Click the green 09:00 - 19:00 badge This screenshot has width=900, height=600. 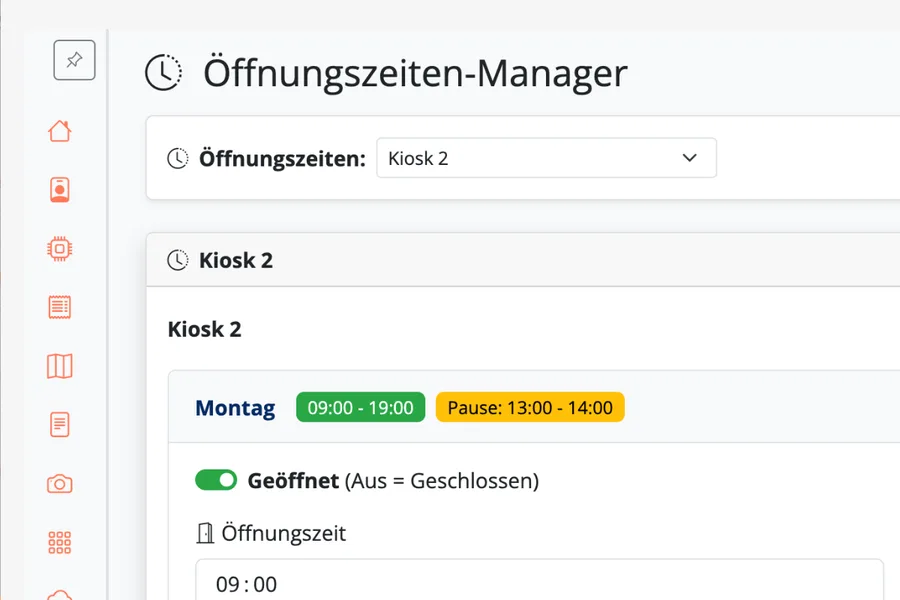(x=360, y=407)
